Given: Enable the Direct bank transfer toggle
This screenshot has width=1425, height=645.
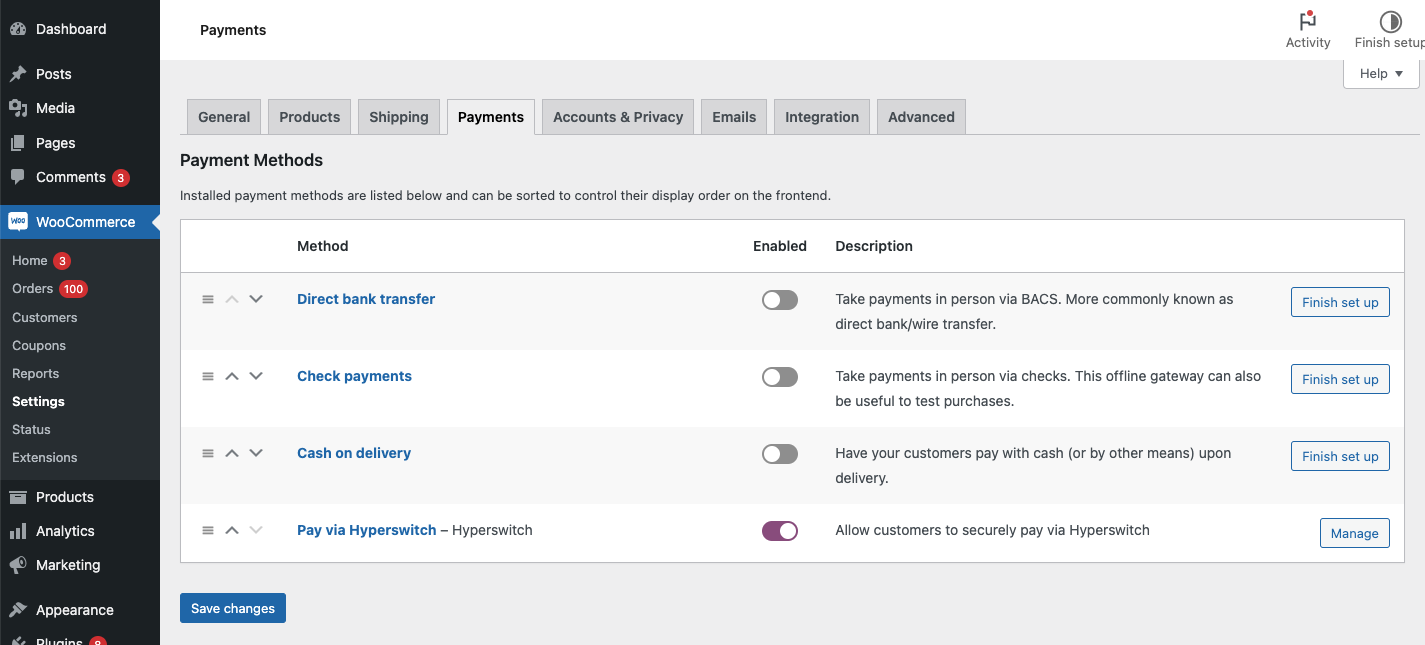Looking at the screenshot, I should tap(779, 300).
